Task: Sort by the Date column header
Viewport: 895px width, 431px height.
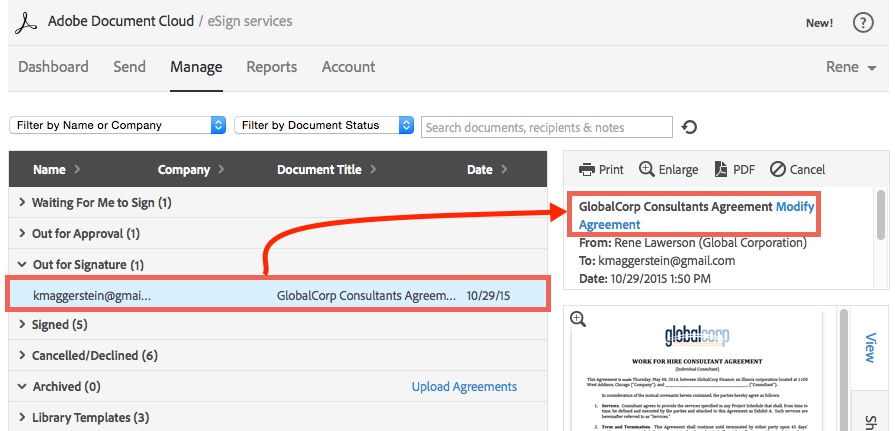Action: click(487, 170)
